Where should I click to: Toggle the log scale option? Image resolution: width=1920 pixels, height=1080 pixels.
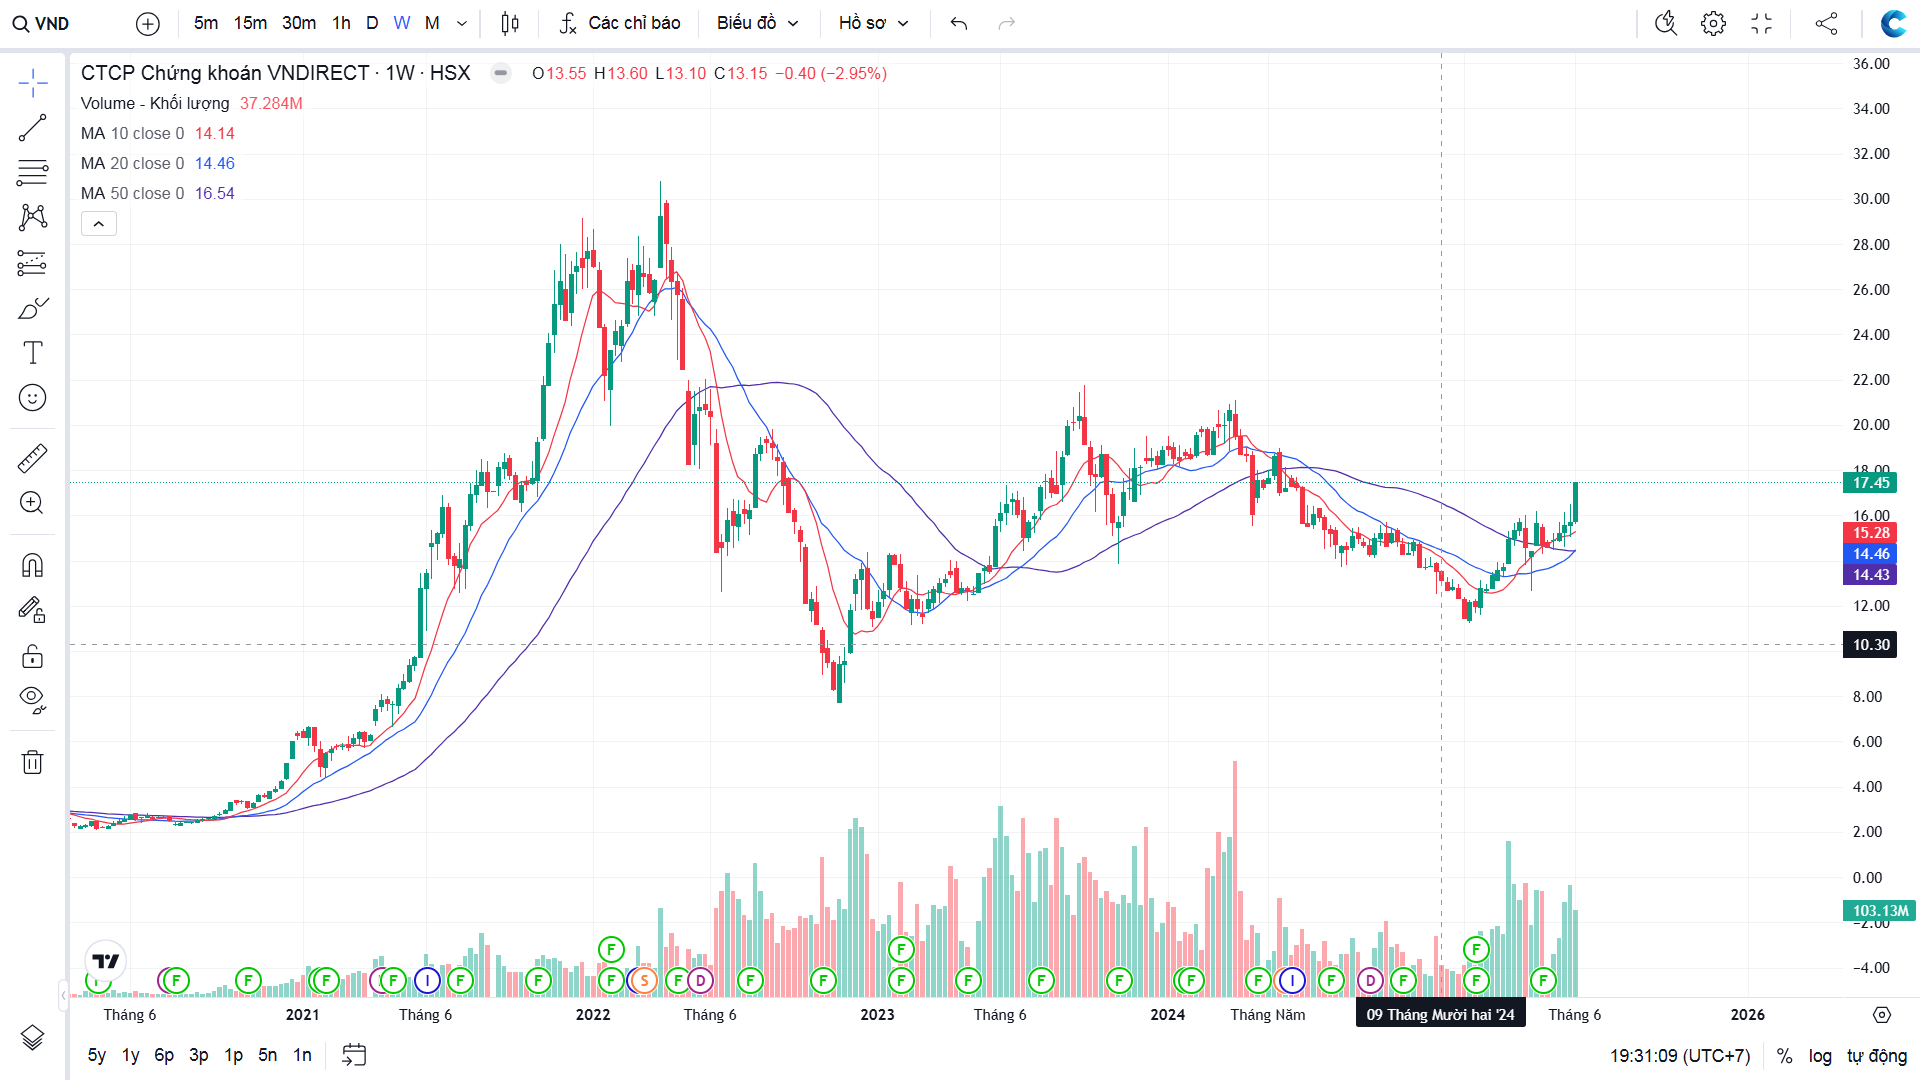tap(1820, 1056)
